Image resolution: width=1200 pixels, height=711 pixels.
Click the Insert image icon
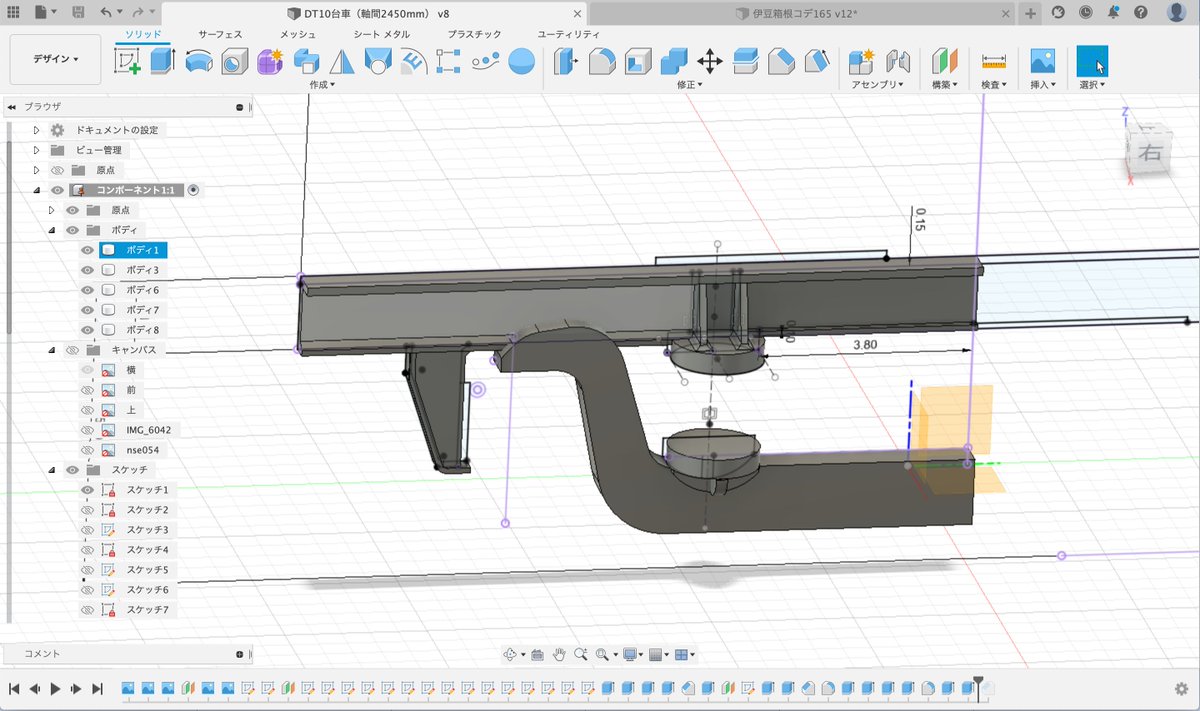pyautogui.click(x=1043, y=61)
